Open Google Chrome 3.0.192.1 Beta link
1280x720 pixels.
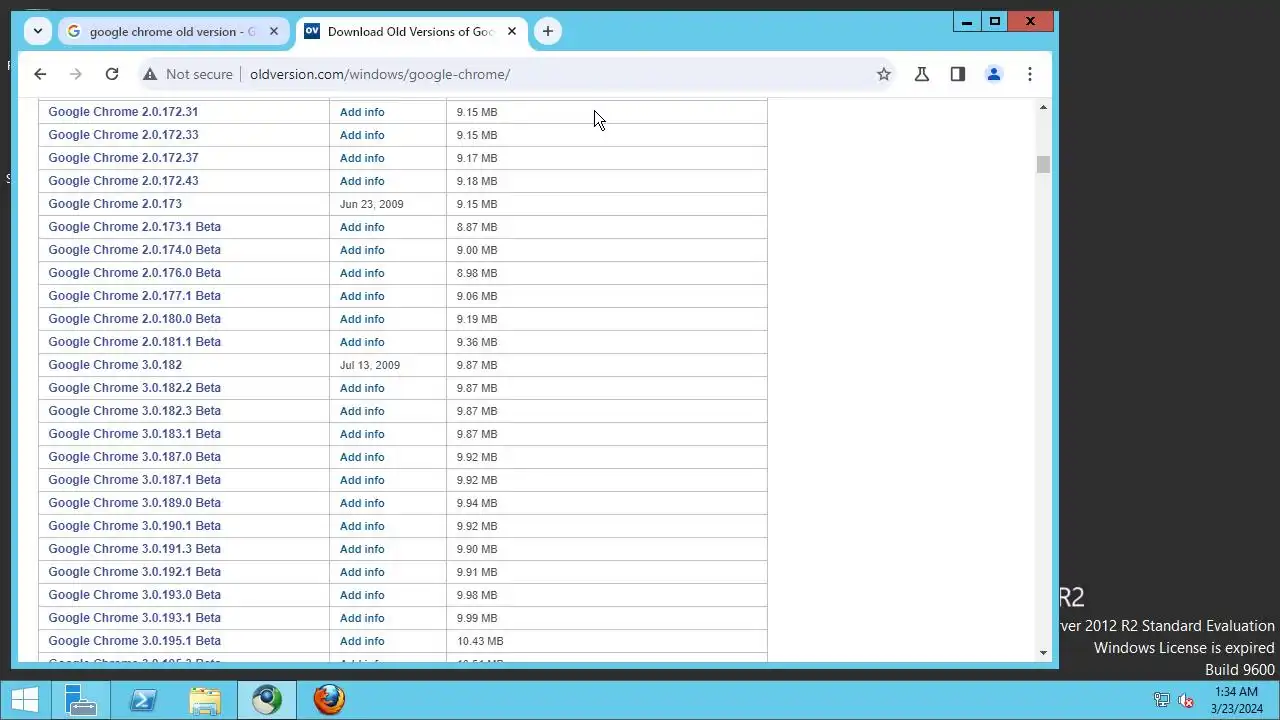click(x=134, y=572)
